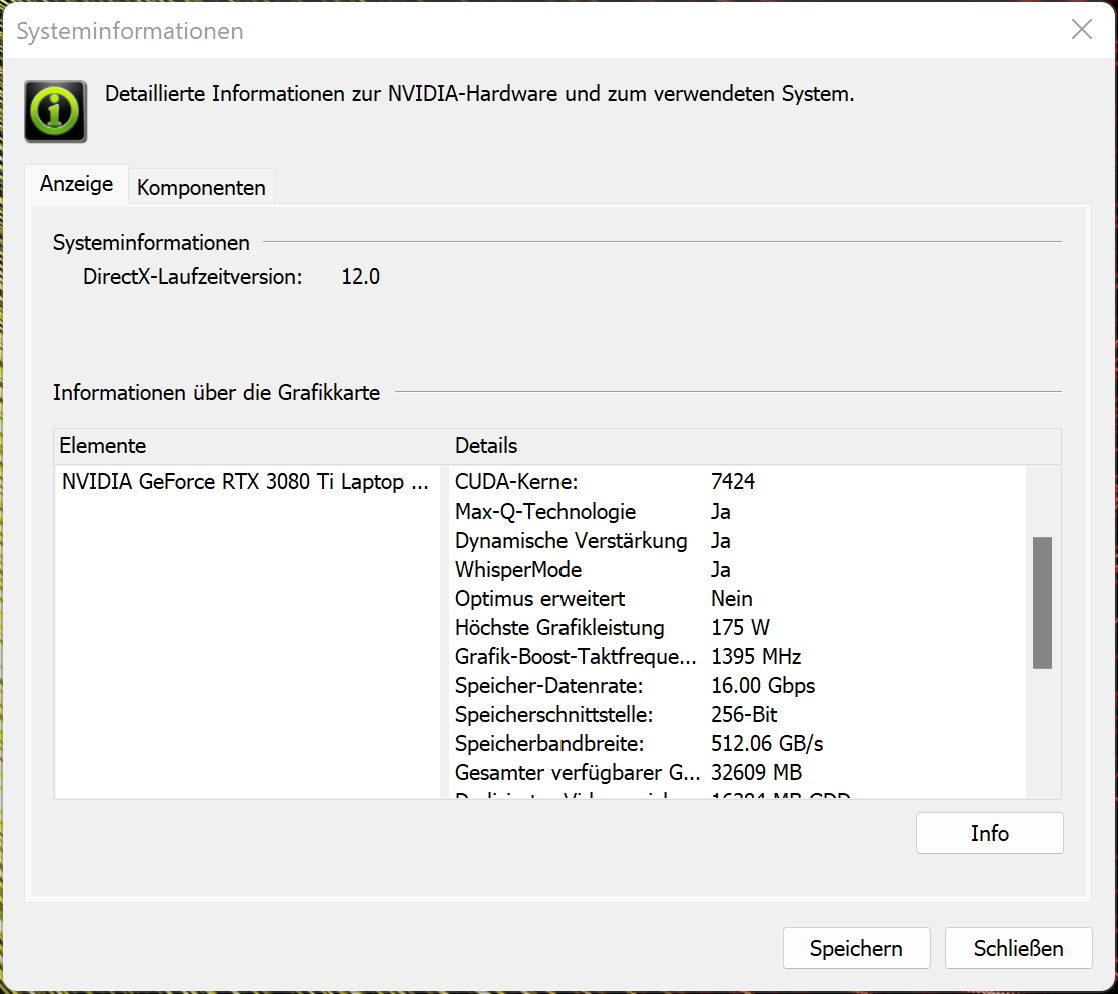1118x994 pixels.
Task: Open the Komponenten tab
Action: click(x=201, y=187)
